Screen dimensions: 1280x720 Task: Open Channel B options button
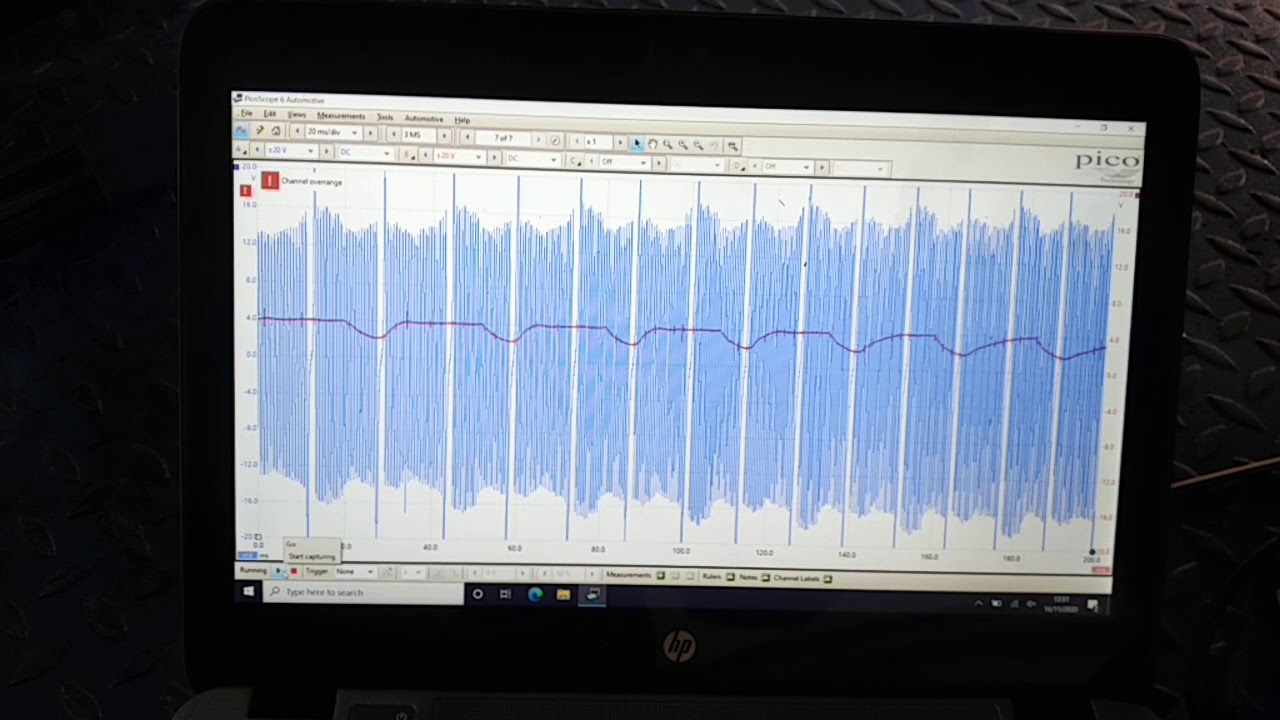pos(408,154)
